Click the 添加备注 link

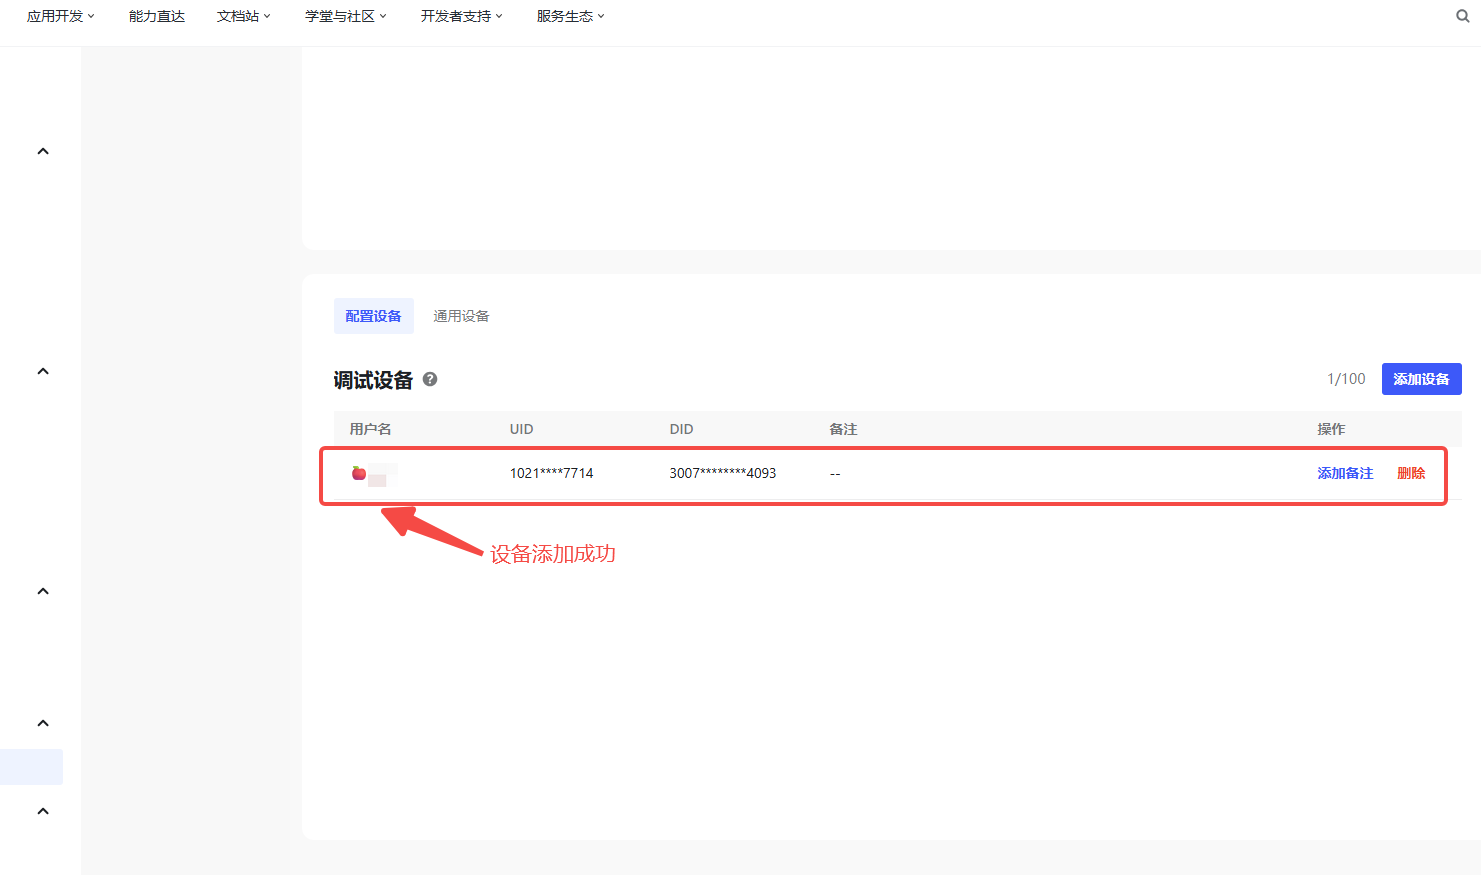pyautogui.click(x=1345, y=473)
